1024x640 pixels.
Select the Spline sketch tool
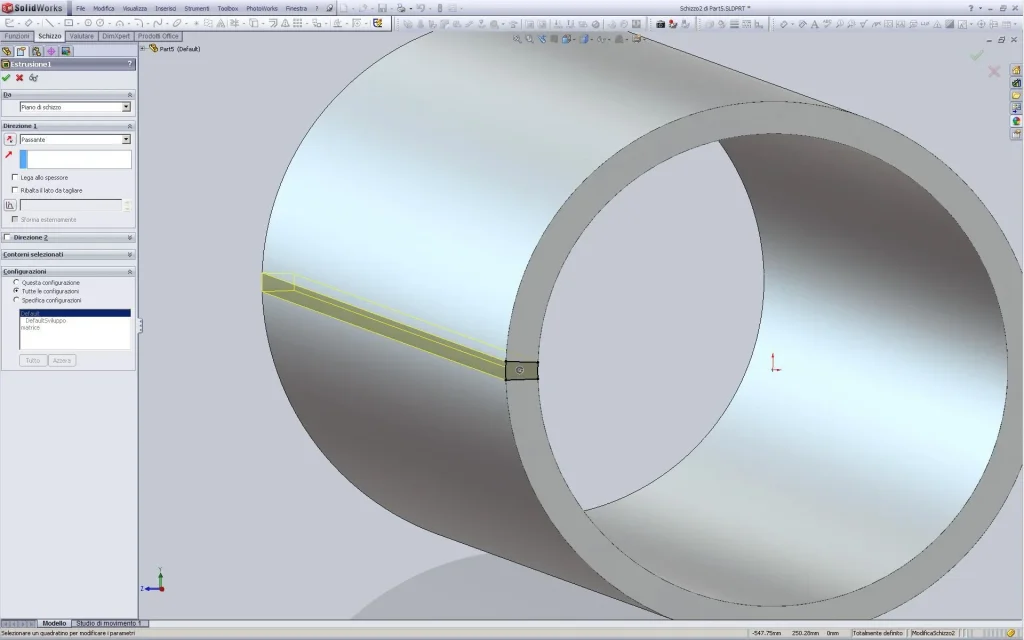click(157, 24)
